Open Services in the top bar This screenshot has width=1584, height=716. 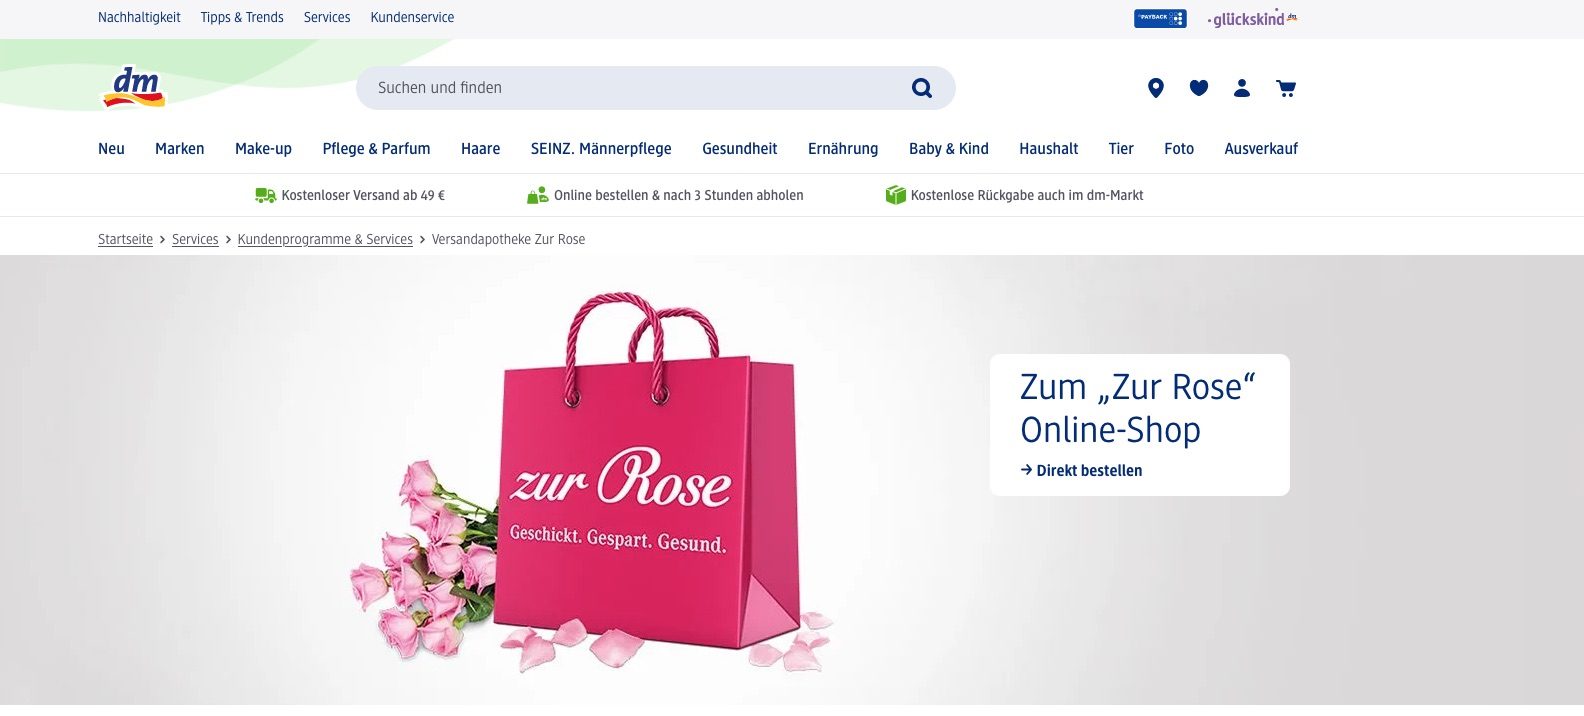(x=327, y=17)
